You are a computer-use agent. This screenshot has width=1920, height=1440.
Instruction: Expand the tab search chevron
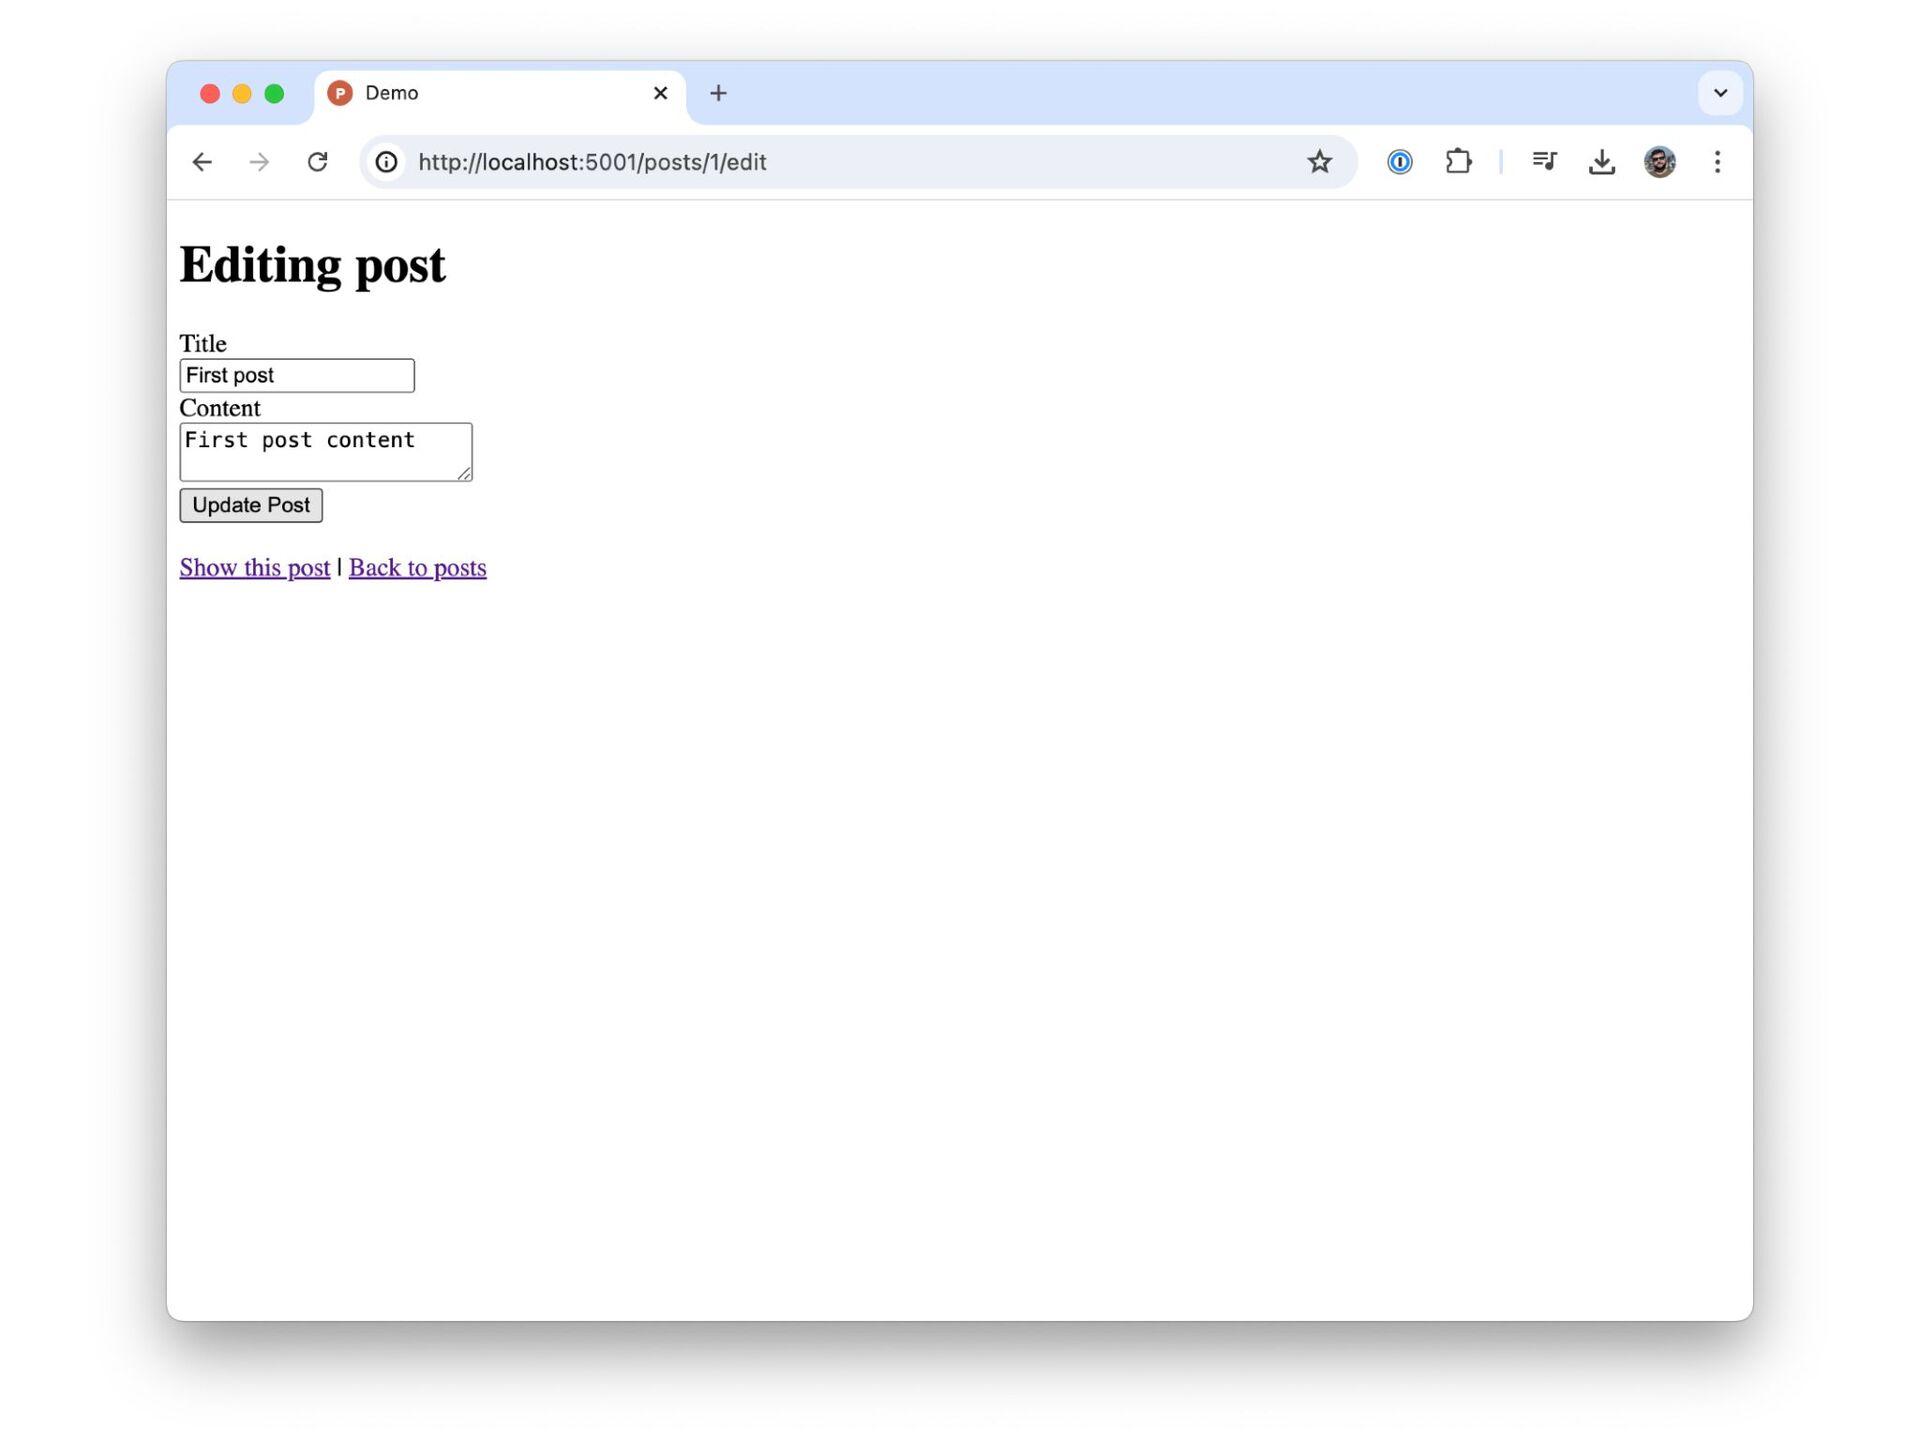pyautogui.click(x=1720, y=93)
